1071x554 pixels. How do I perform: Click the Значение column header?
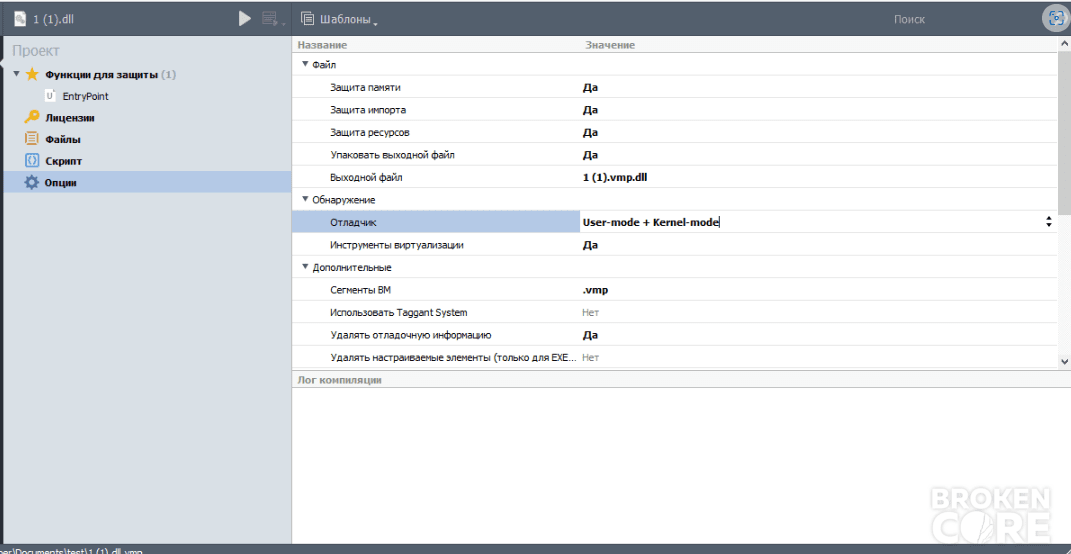610,45
